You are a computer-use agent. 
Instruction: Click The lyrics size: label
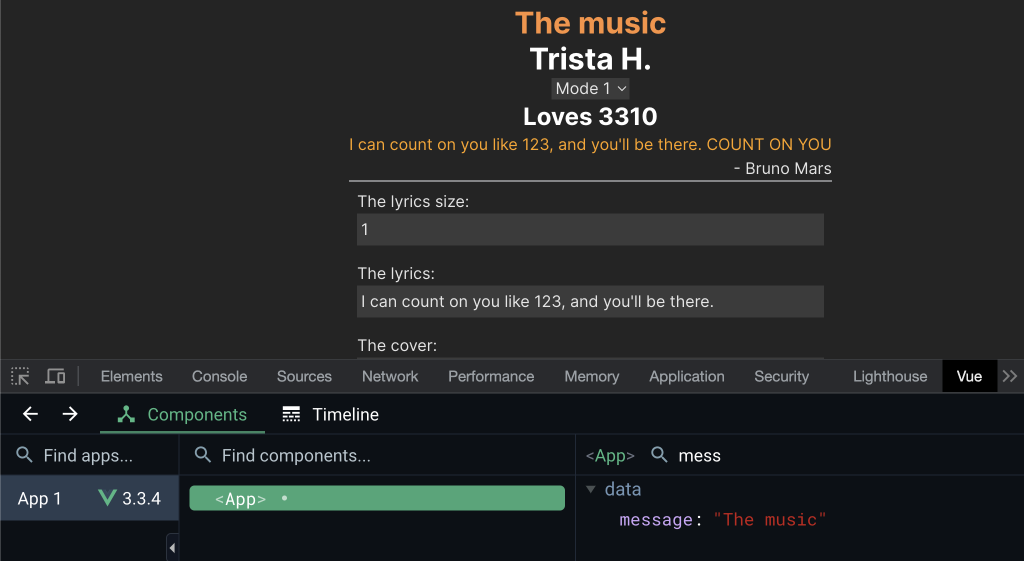[x=413, y=202]
